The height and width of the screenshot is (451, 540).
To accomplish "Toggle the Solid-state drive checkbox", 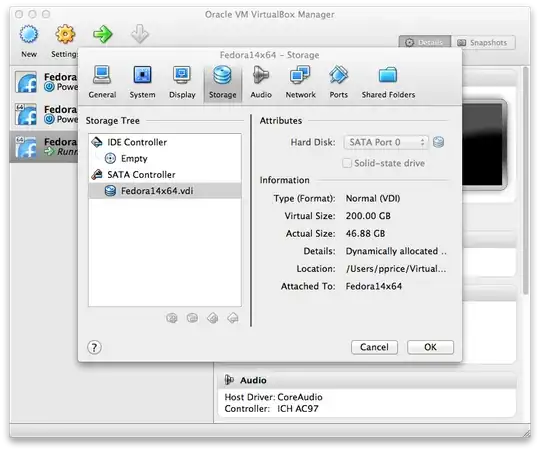I will [x=347, y=163].
